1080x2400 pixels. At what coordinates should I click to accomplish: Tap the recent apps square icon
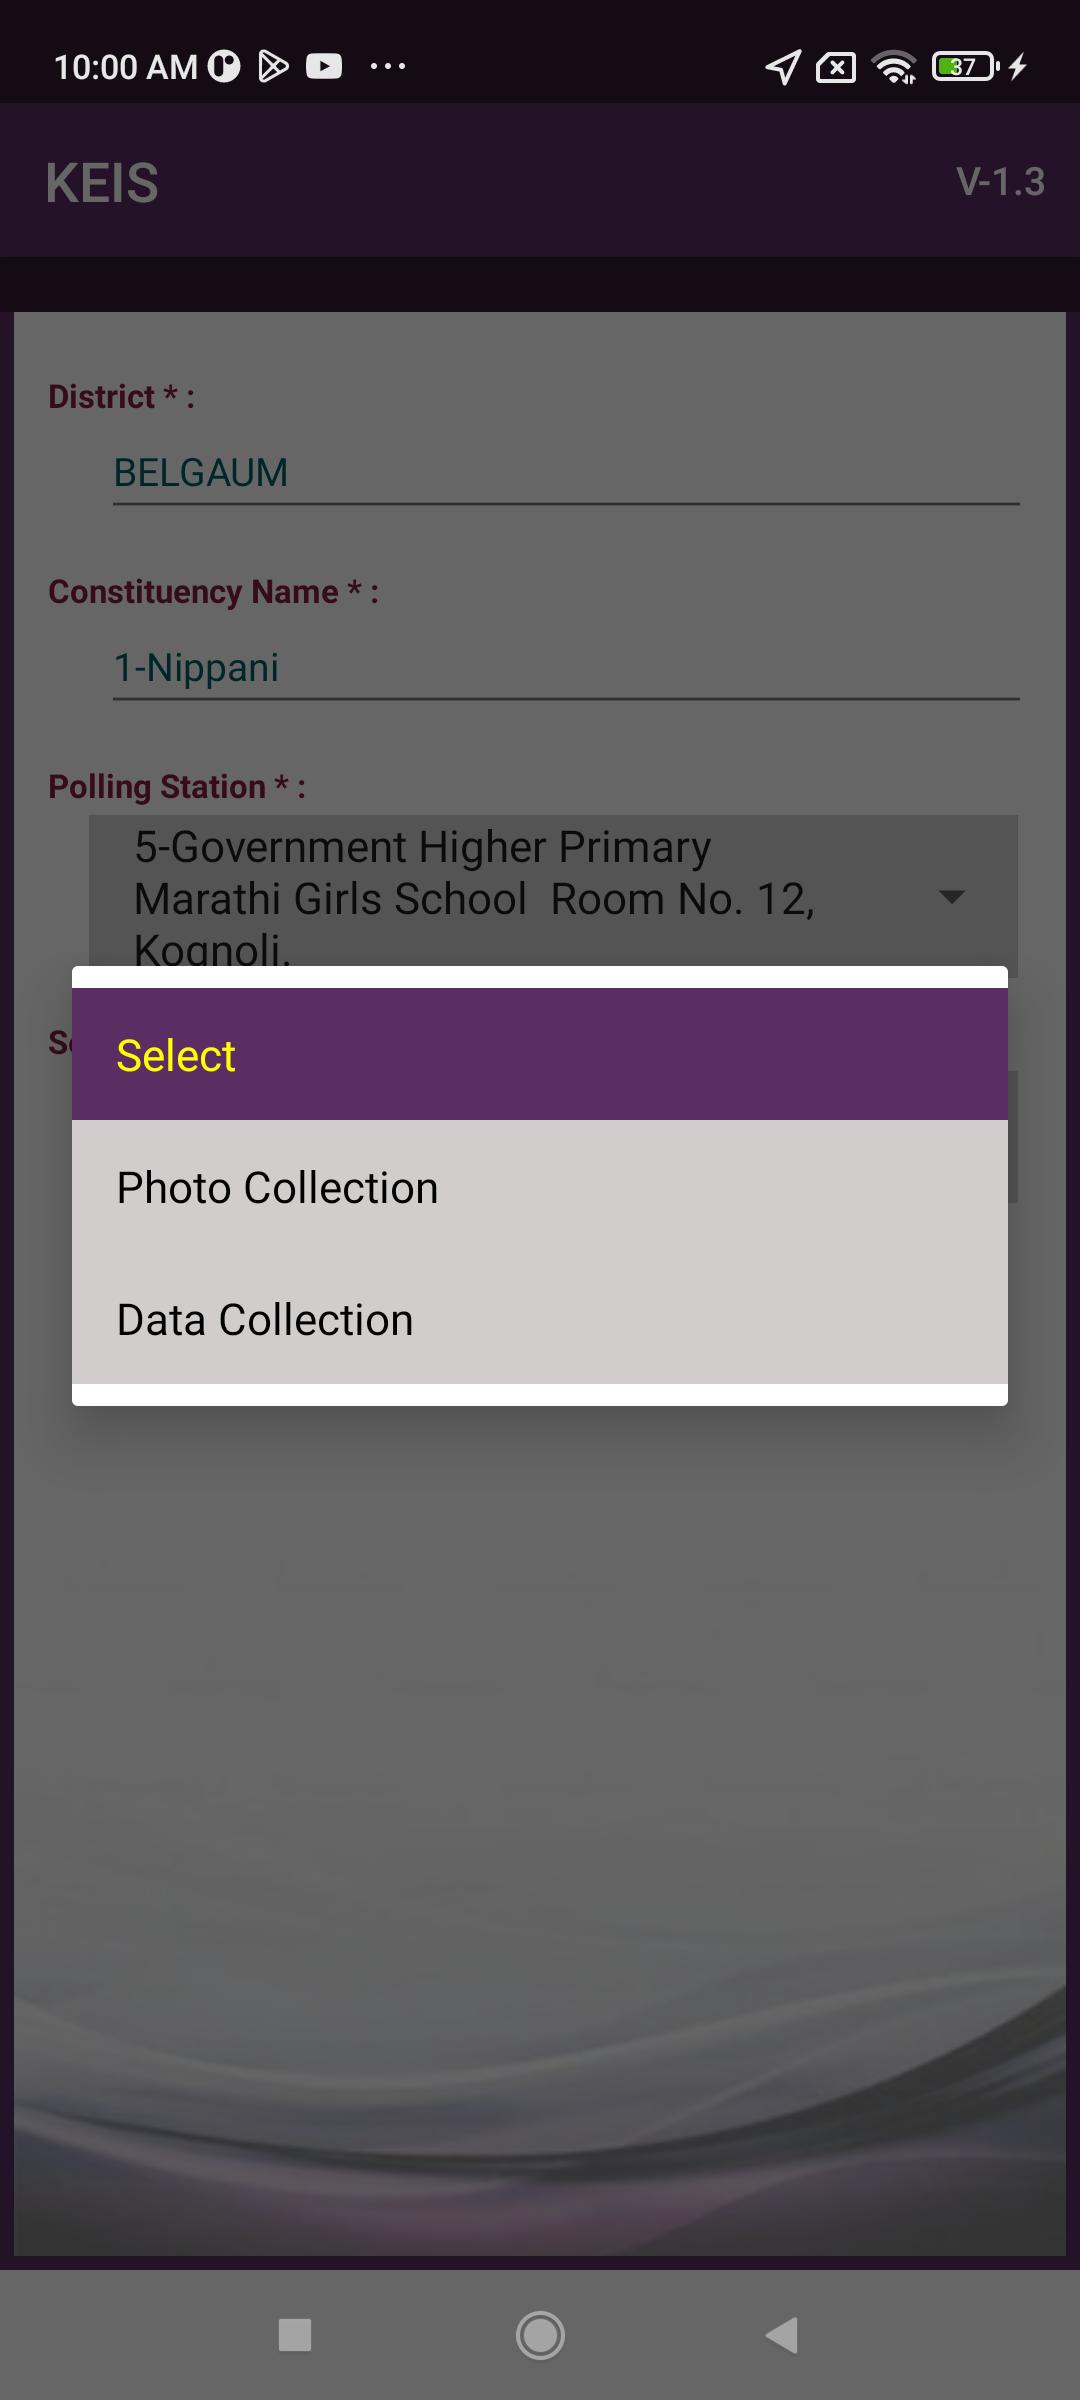pos(295,2336)
